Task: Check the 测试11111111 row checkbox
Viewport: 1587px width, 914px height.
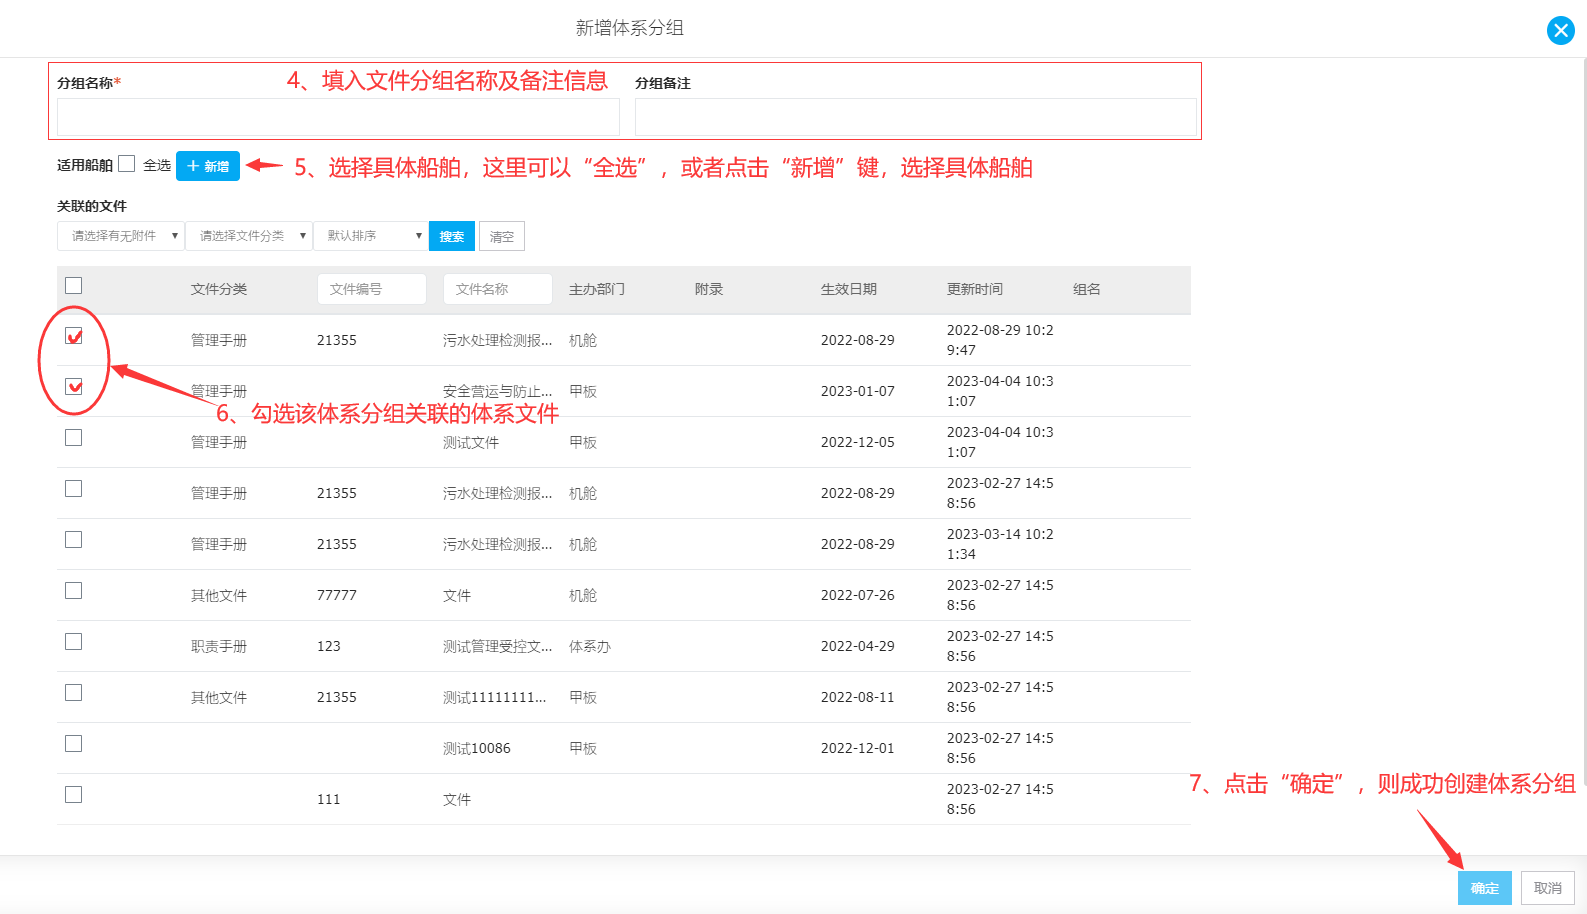Action: (73, 693)
